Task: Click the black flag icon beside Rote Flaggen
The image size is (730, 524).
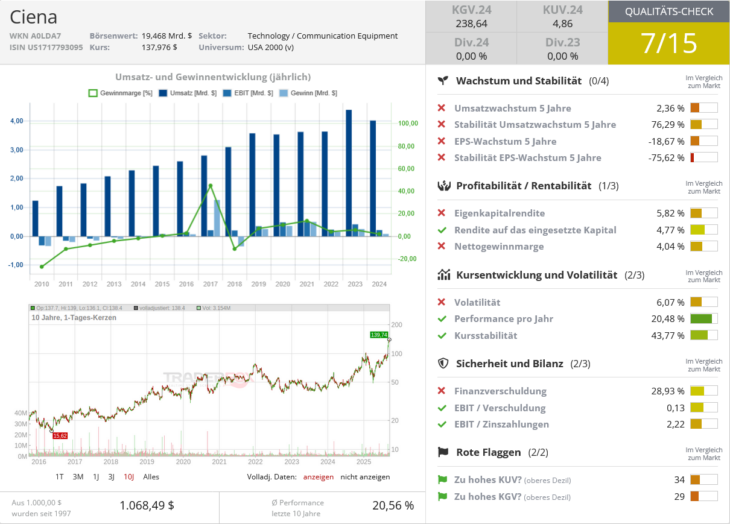Action: (443, 452)
